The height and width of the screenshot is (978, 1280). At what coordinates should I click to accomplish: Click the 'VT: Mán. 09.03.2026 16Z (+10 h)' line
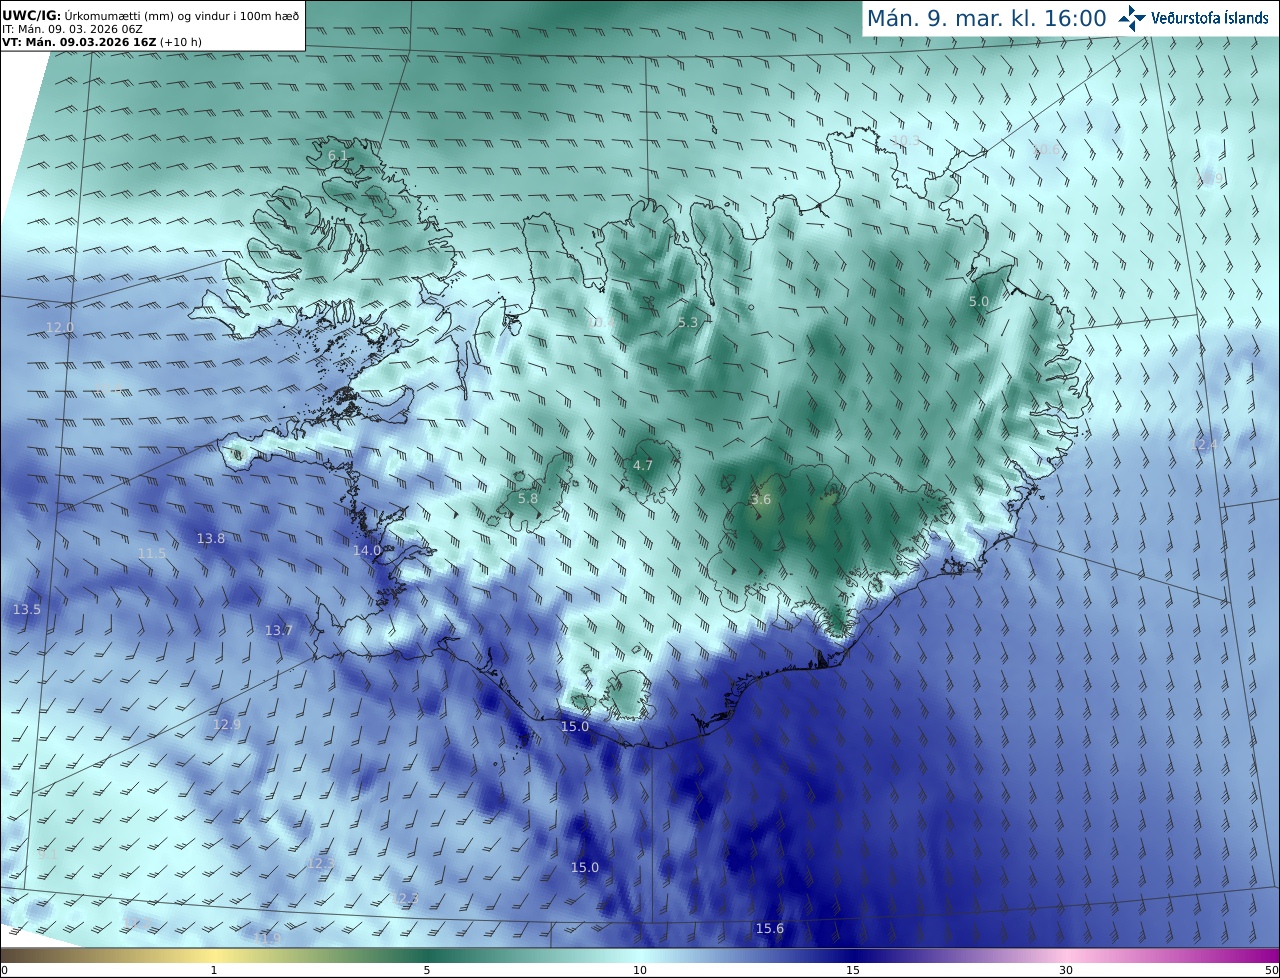102,42
